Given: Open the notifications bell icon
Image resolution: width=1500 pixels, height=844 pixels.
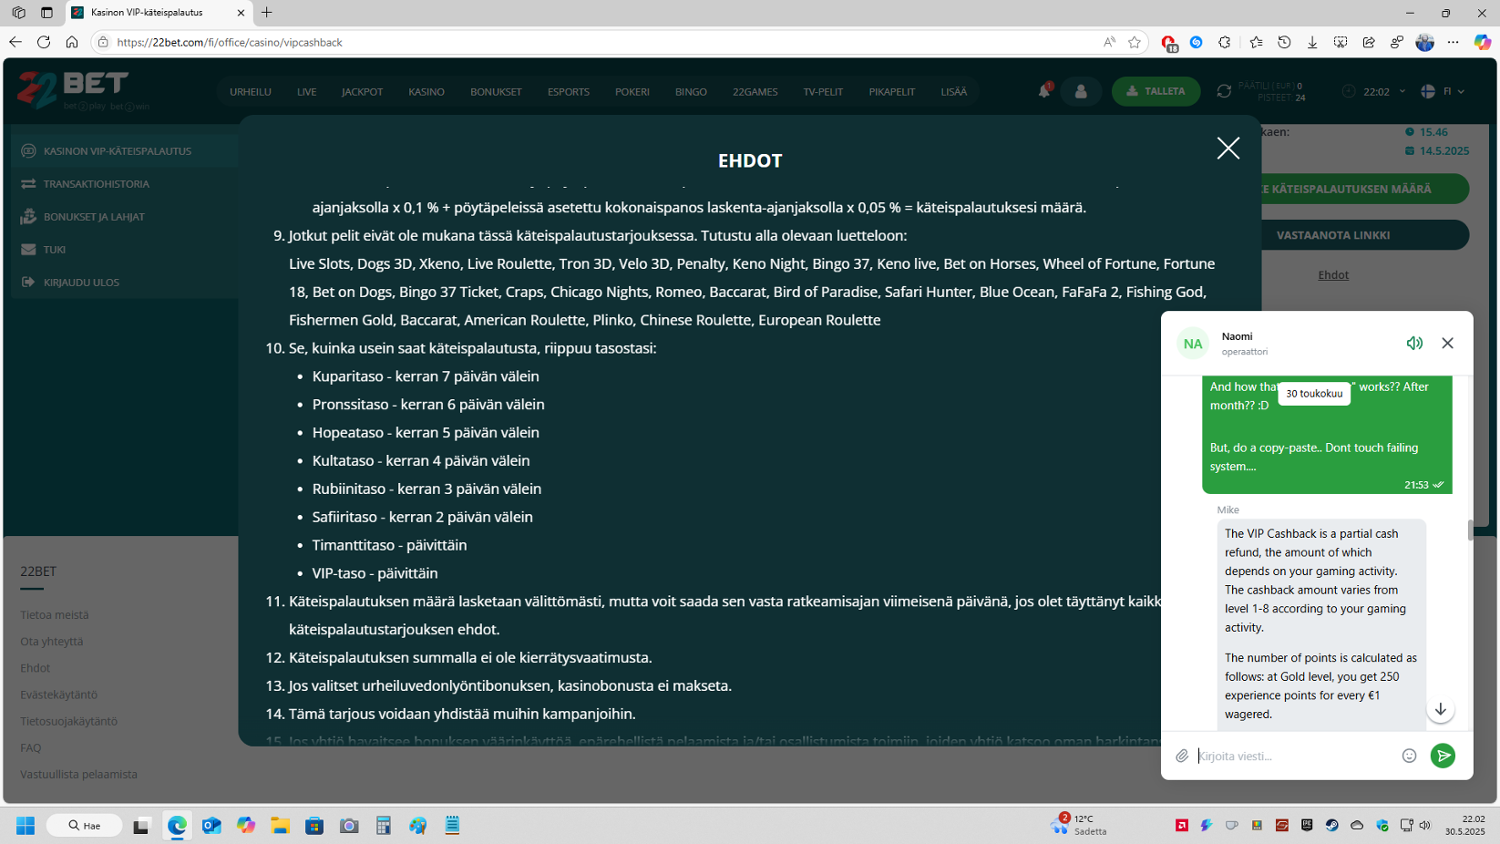Looking at the screenshot, I should click(1044, 91).
